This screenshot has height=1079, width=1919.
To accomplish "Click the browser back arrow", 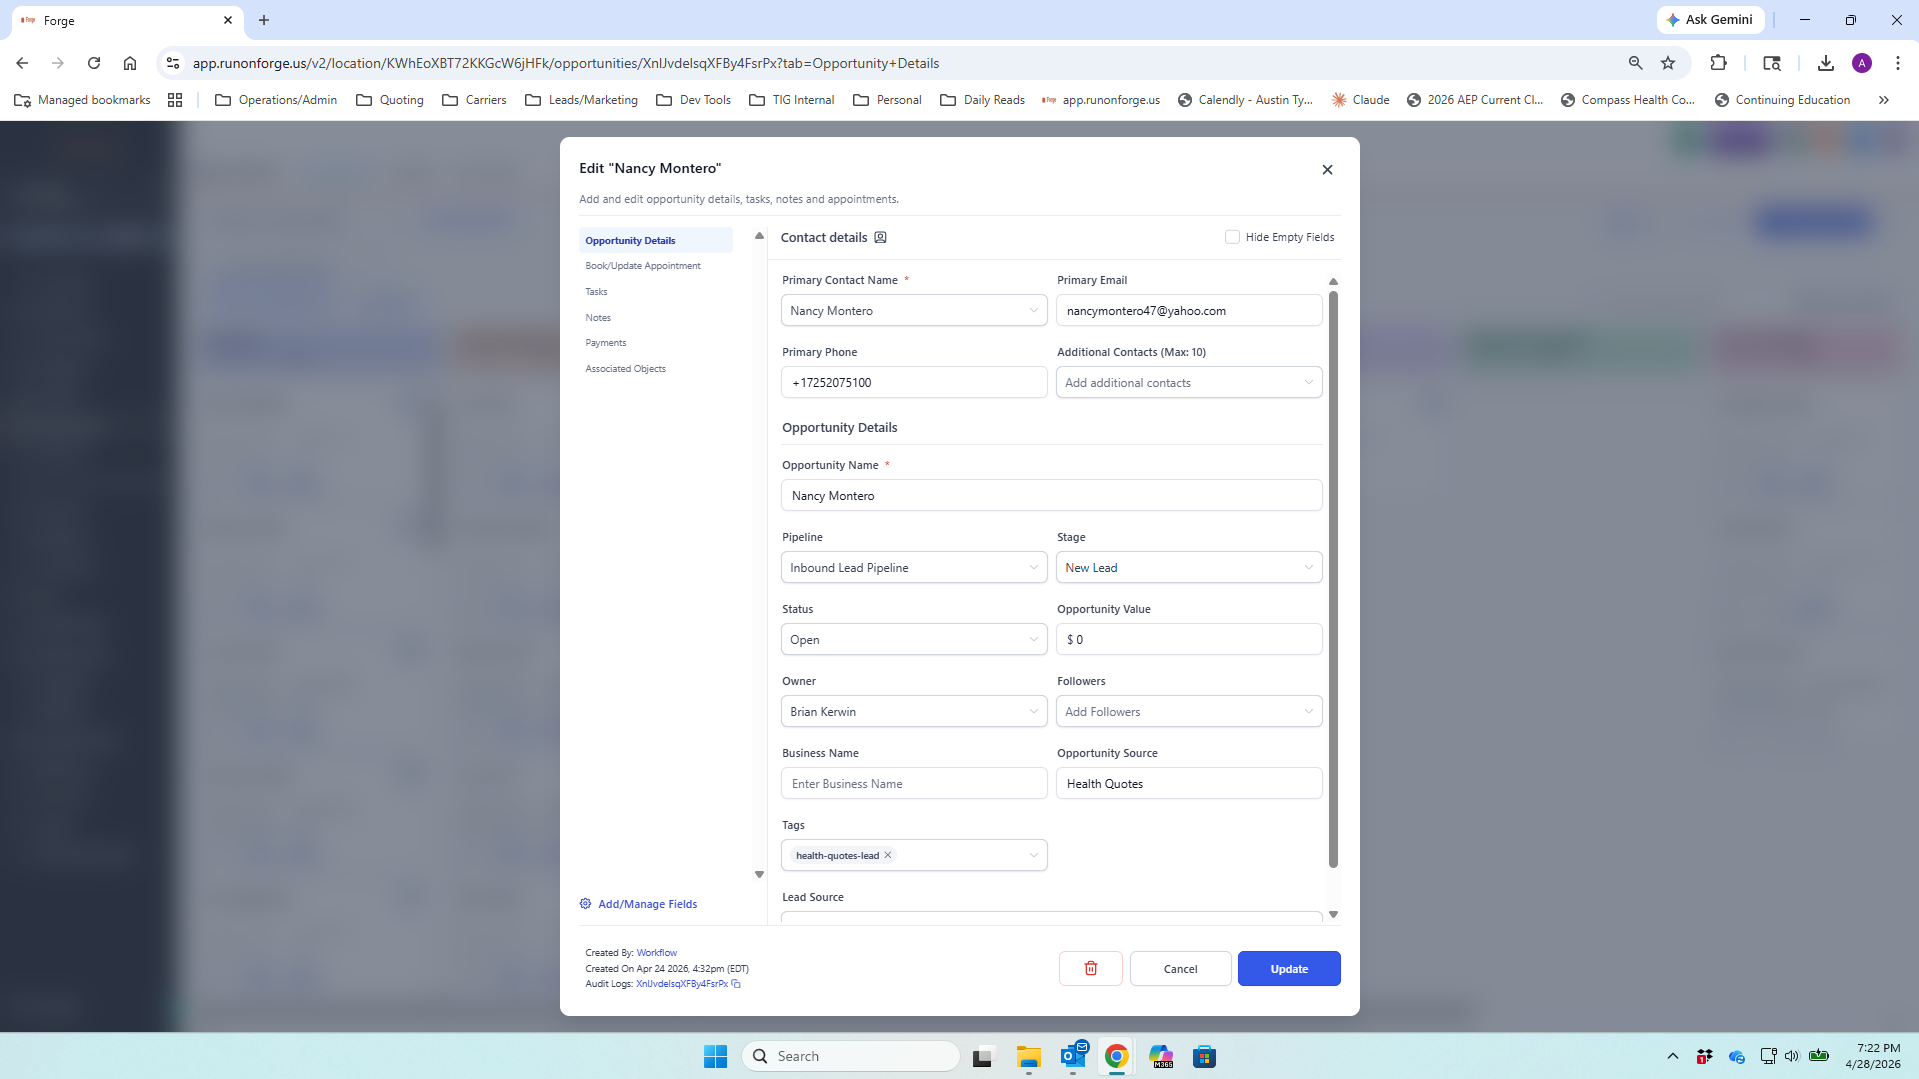I will click(x=22, y=63).
